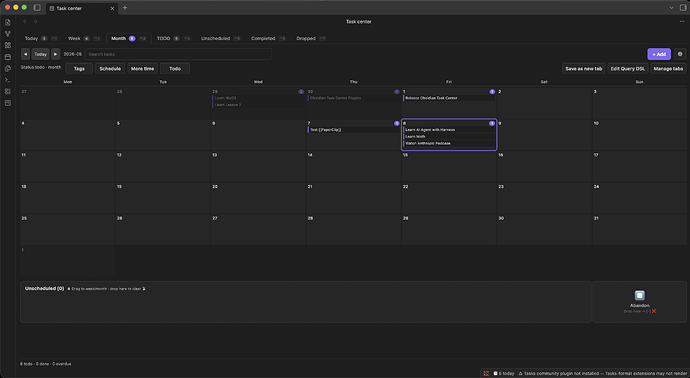This screenshot has width=690, height=378.
Task: Focus the Search tasks field
Action: tap(178, 54)
